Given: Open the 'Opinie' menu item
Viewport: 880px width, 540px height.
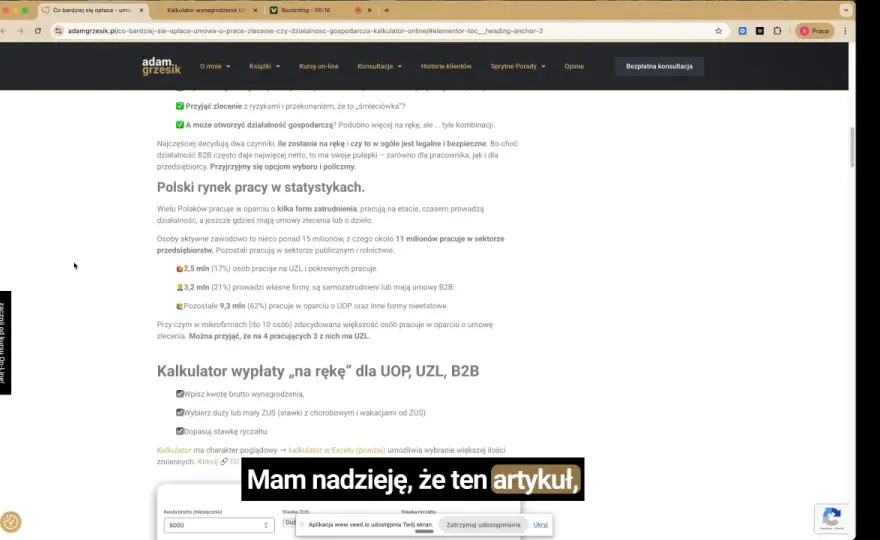Looking at the screenshot, I should (574, 66).
